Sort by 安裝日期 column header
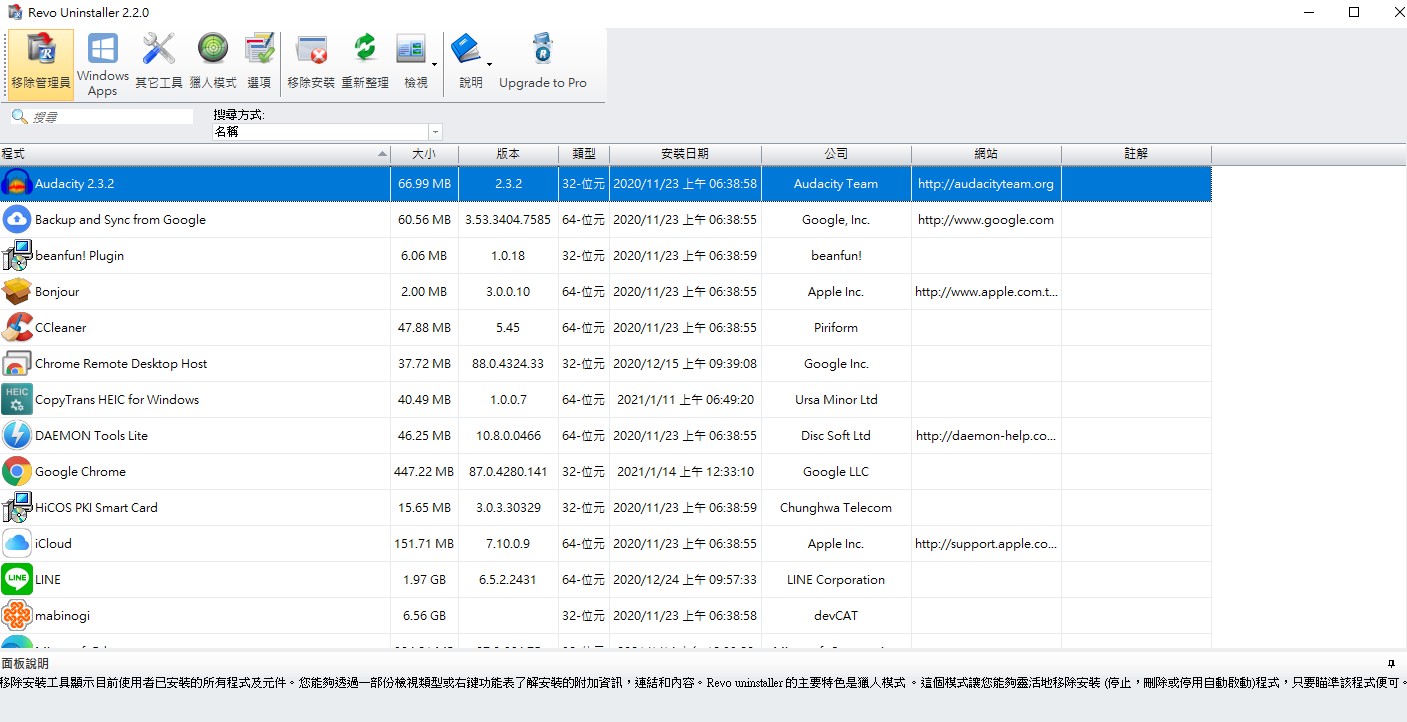The height and width of the screenshot is (722, 1407). click(x=685, y=154)
